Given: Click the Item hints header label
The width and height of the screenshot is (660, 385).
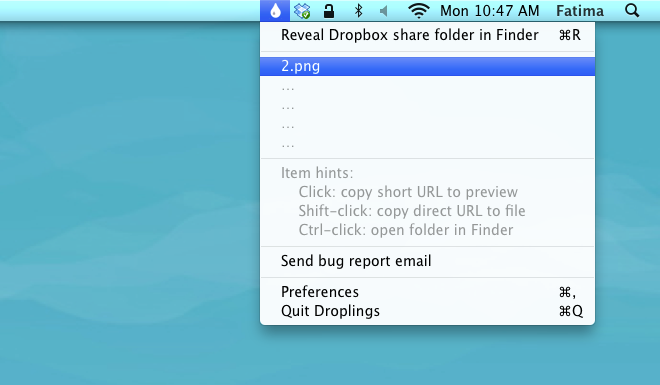Looking at the screenshot, I should coord(317,173).
